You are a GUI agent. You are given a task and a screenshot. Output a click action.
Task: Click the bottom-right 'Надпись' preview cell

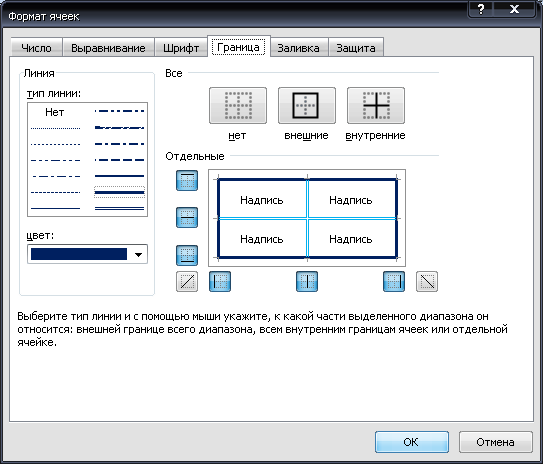350,239
